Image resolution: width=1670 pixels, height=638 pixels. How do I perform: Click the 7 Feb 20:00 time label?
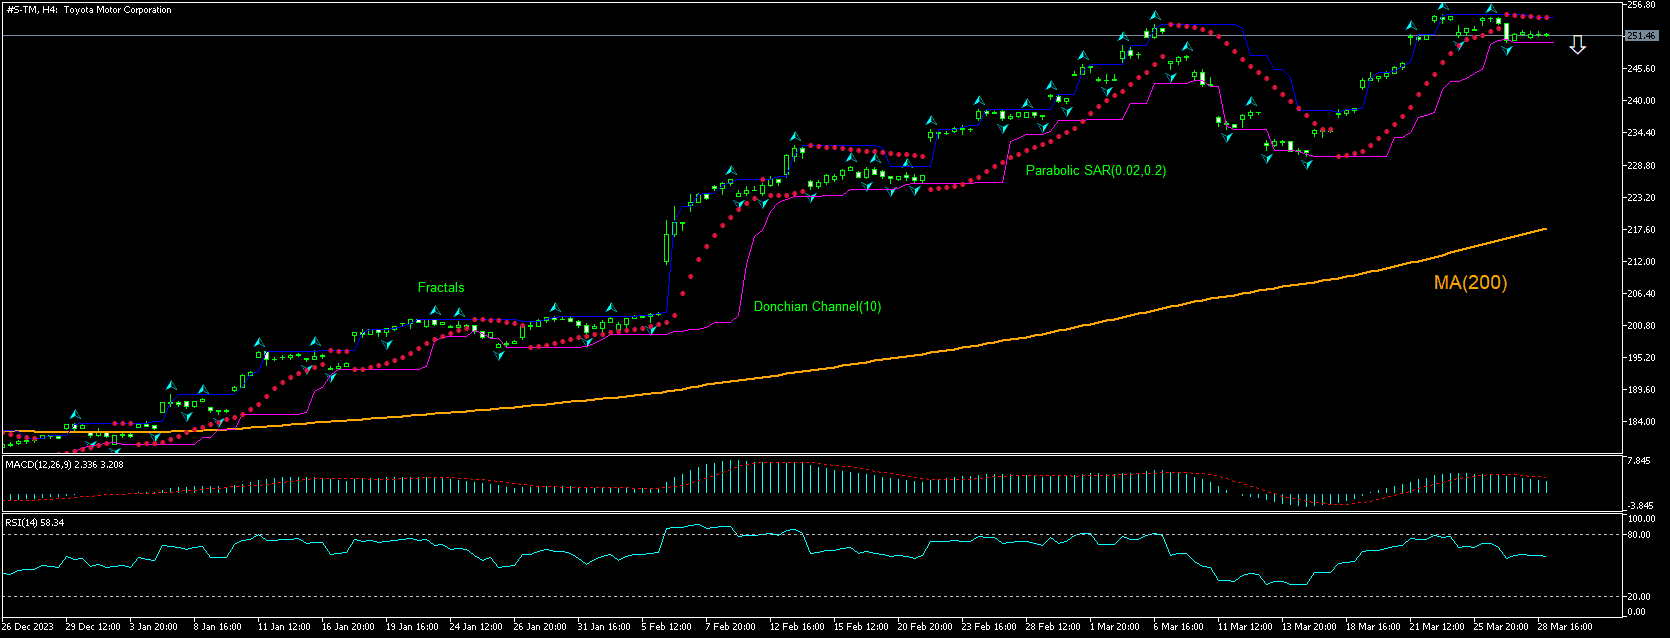click(x=731, y=627)
